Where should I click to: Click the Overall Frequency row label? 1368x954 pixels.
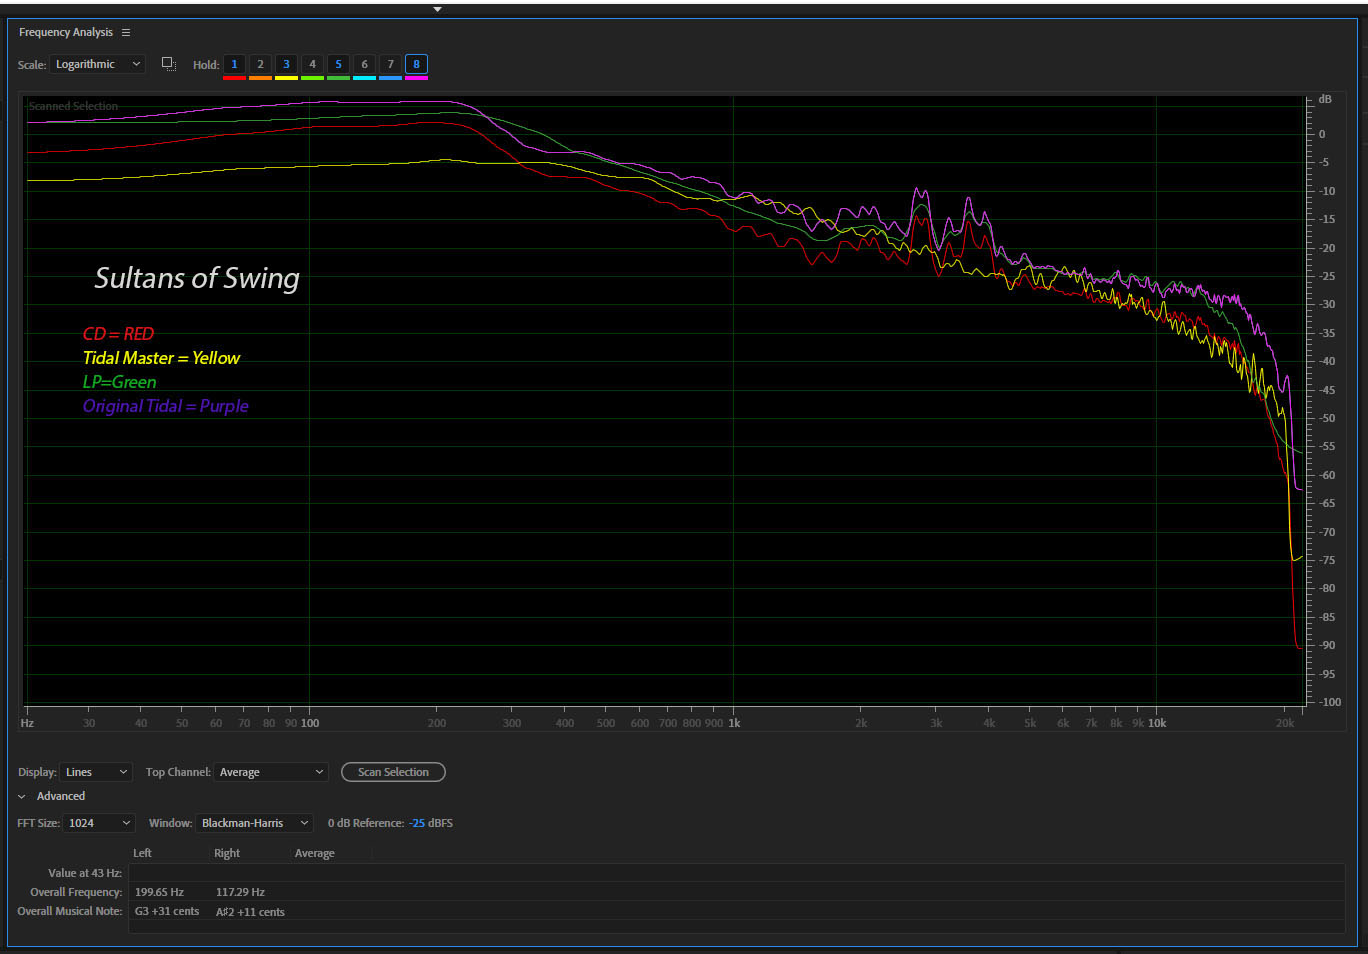click(x=76, y=892)
